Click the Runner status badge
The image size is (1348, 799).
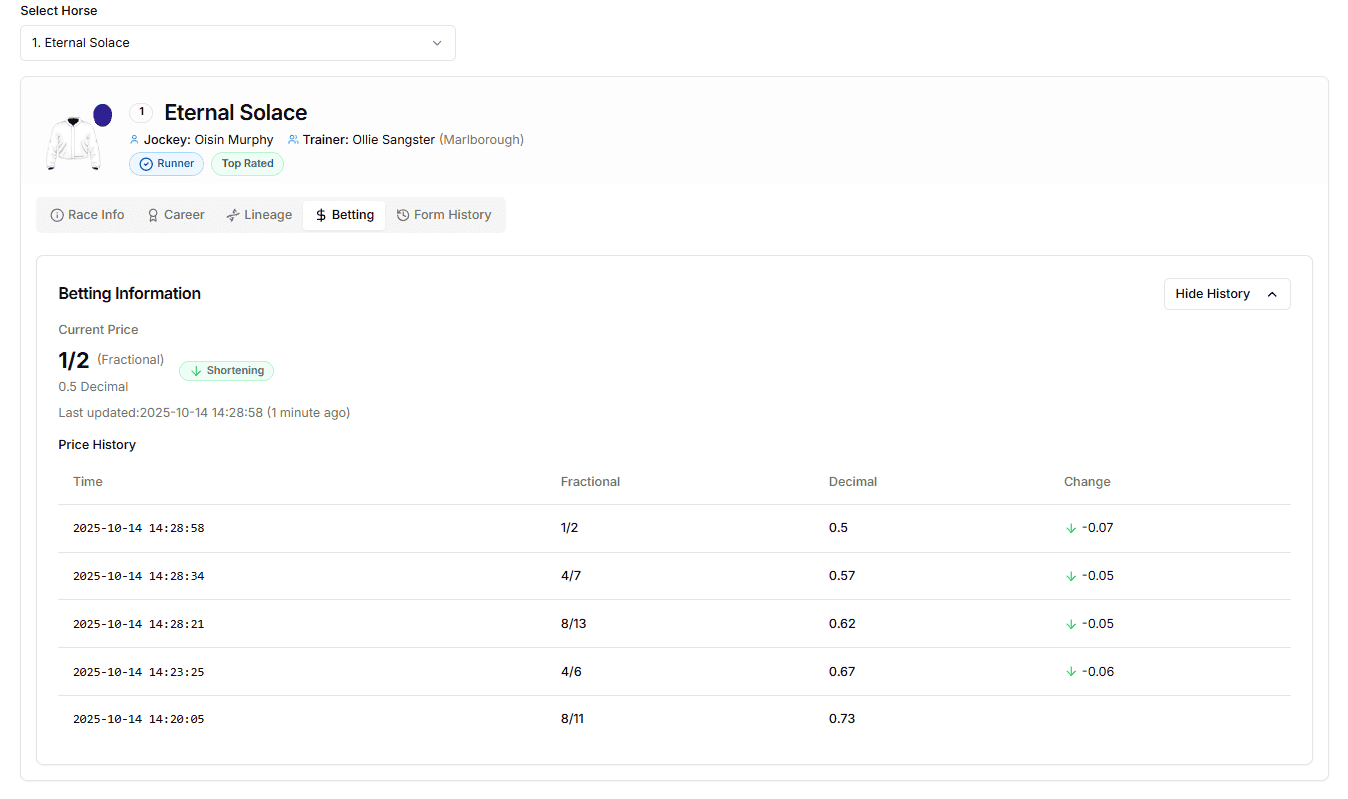click(166, 164)
